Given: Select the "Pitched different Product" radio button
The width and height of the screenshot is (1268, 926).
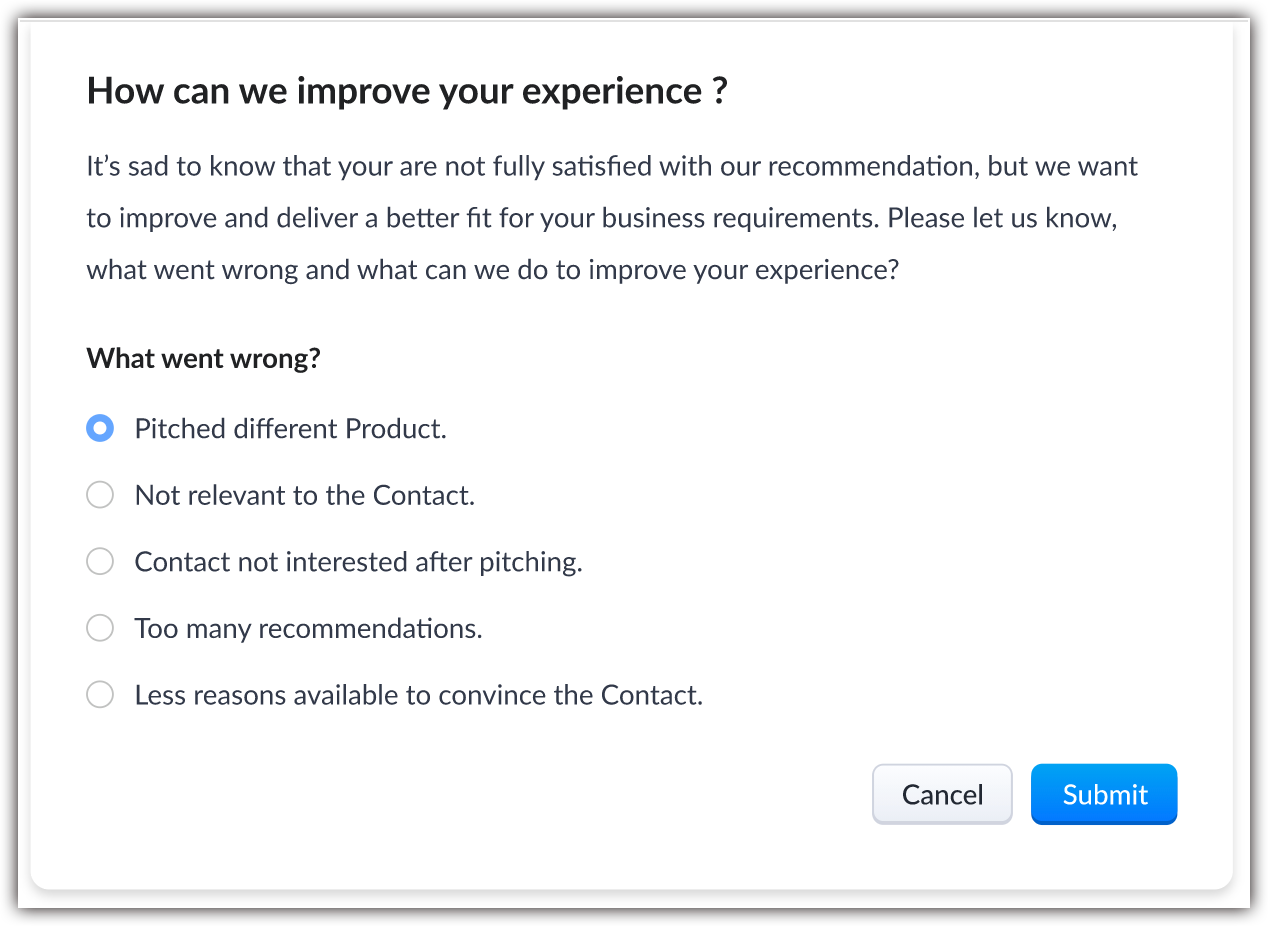Looking at the screenshot, I should point(100,429).
